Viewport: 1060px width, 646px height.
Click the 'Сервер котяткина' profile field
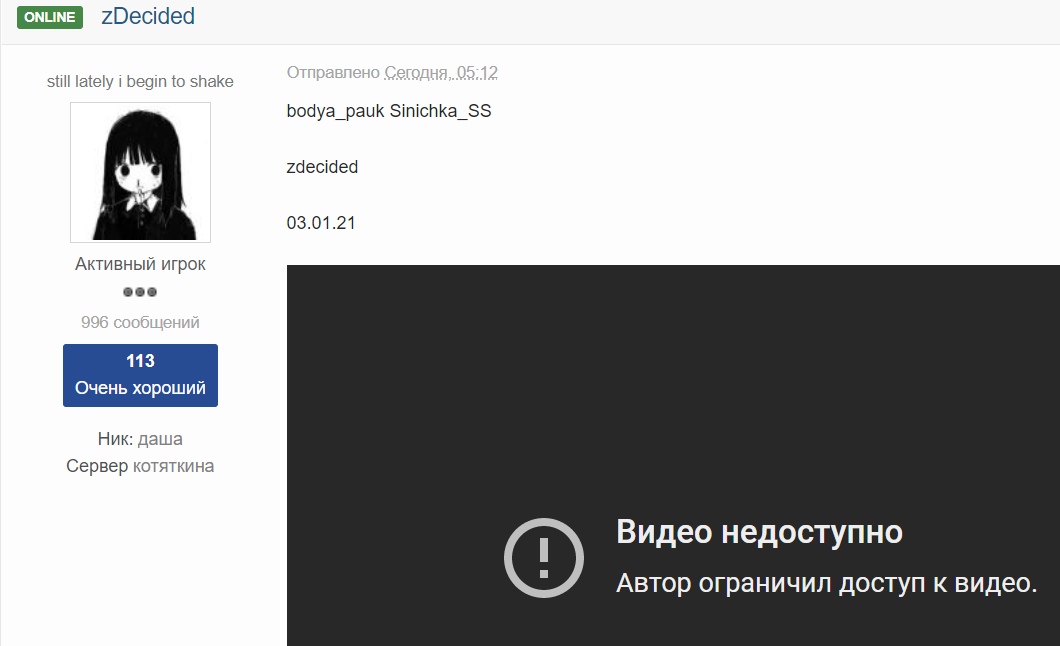point(140,466)
